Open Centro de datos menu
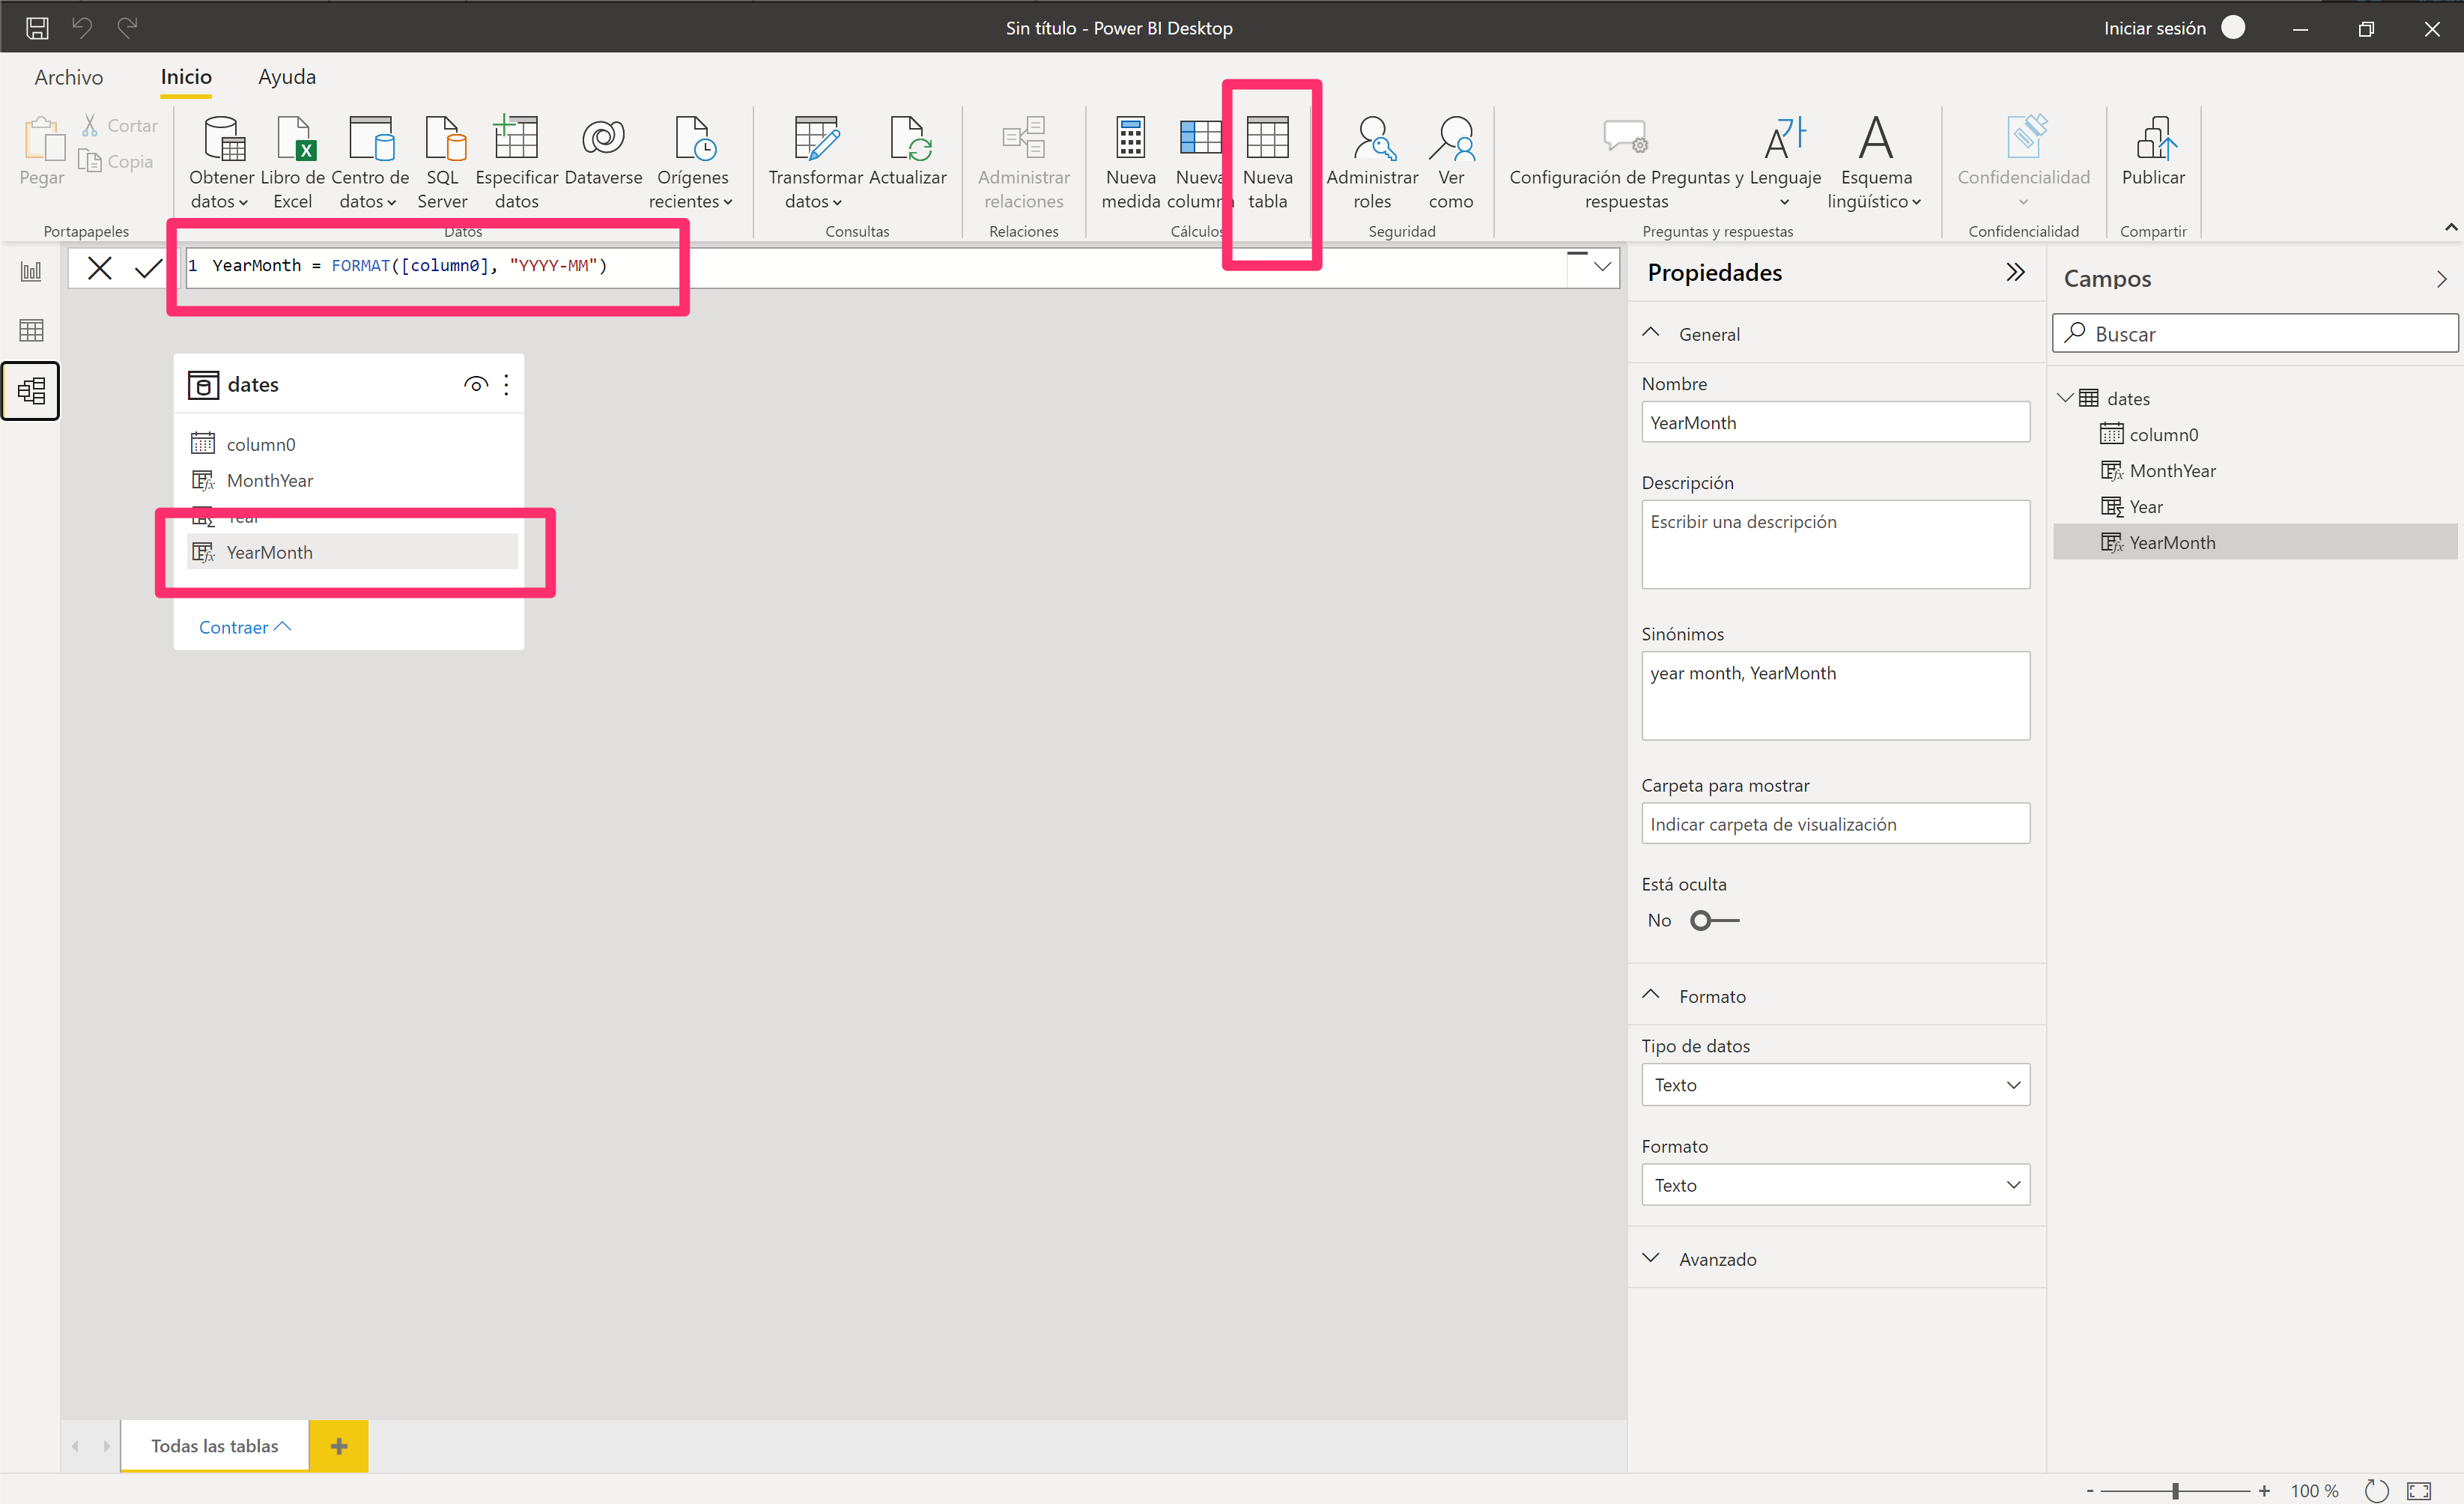Viewport: 2464px width, 1504px height. click(x=370, y=161)
